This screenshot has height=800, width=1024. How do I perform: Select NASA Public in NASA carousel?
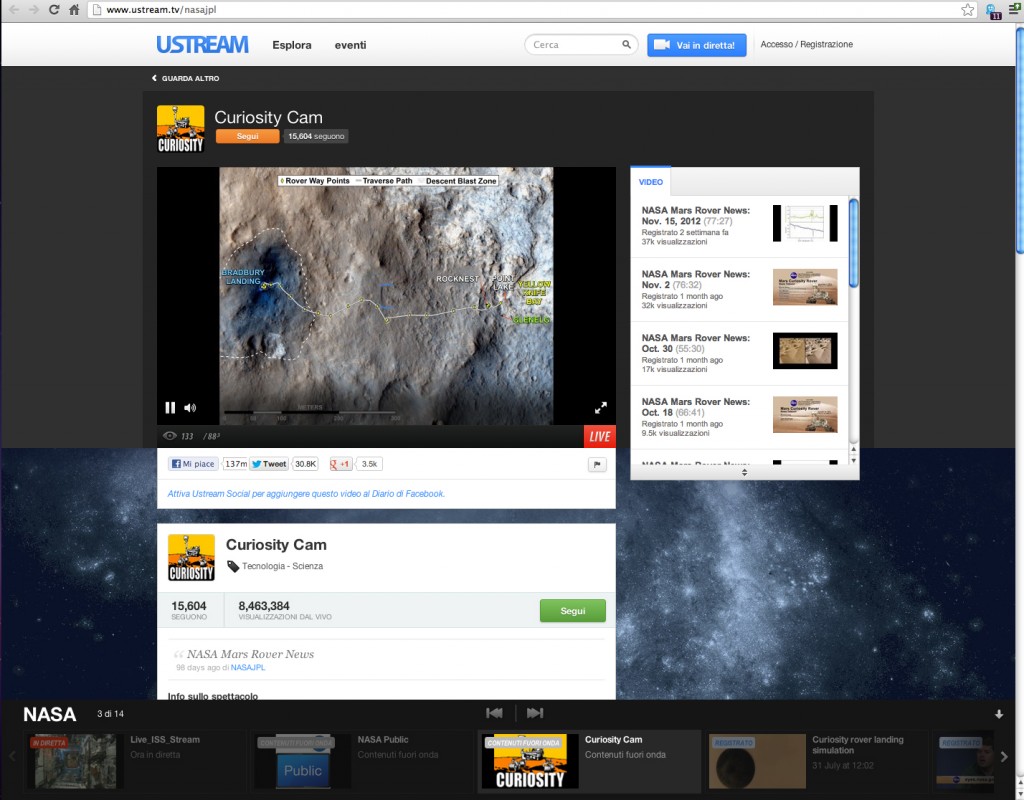tap(361, 761)
